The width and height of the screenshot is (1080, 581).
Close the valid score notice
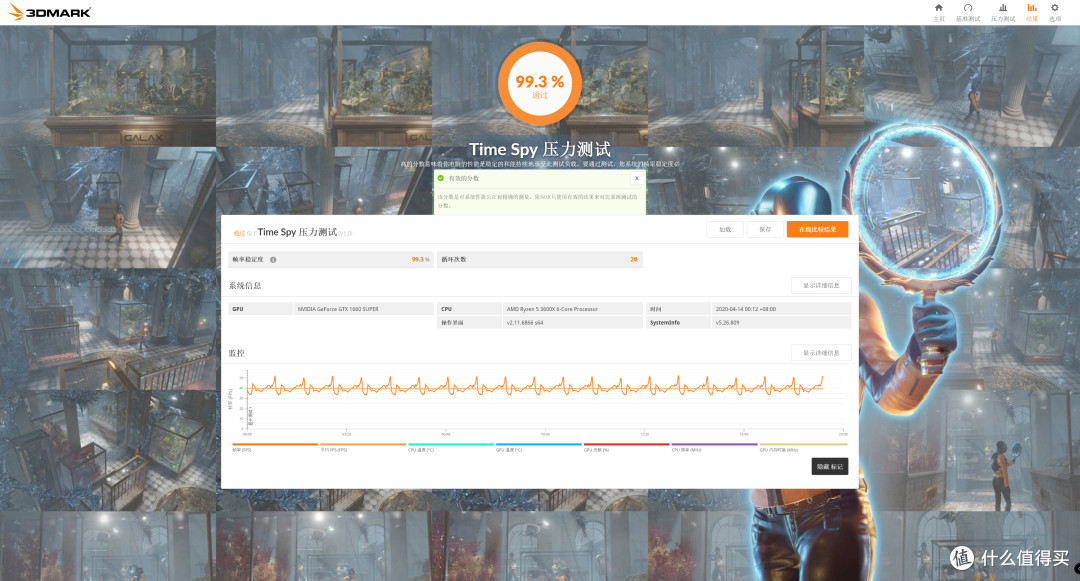[636, 178]
